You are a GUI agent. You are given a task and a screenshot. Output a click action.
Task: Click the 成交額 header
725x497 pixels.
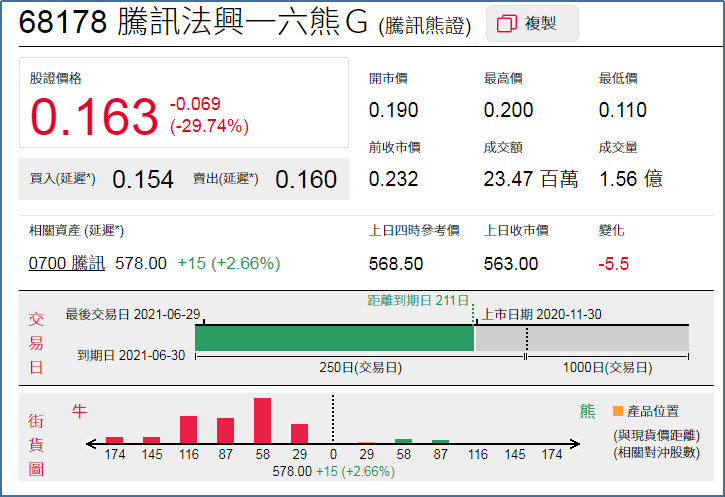coord(503,147)
